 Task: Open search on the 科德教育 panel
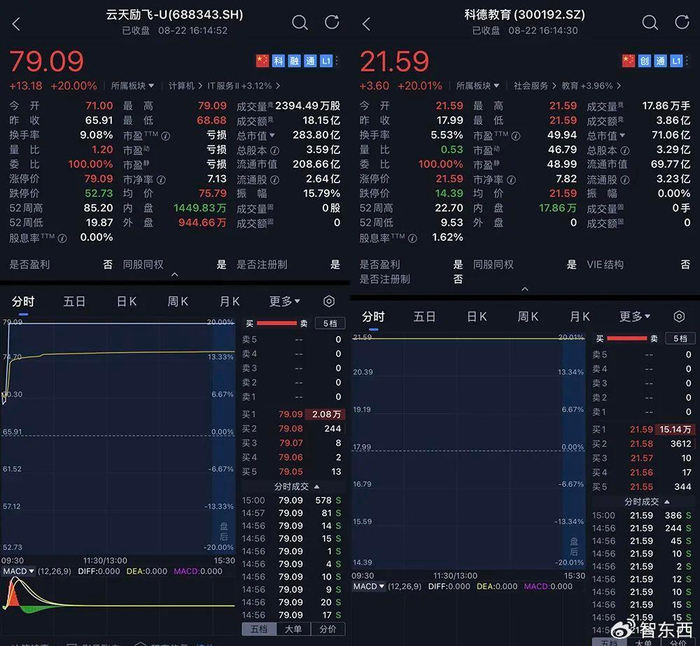650,22
